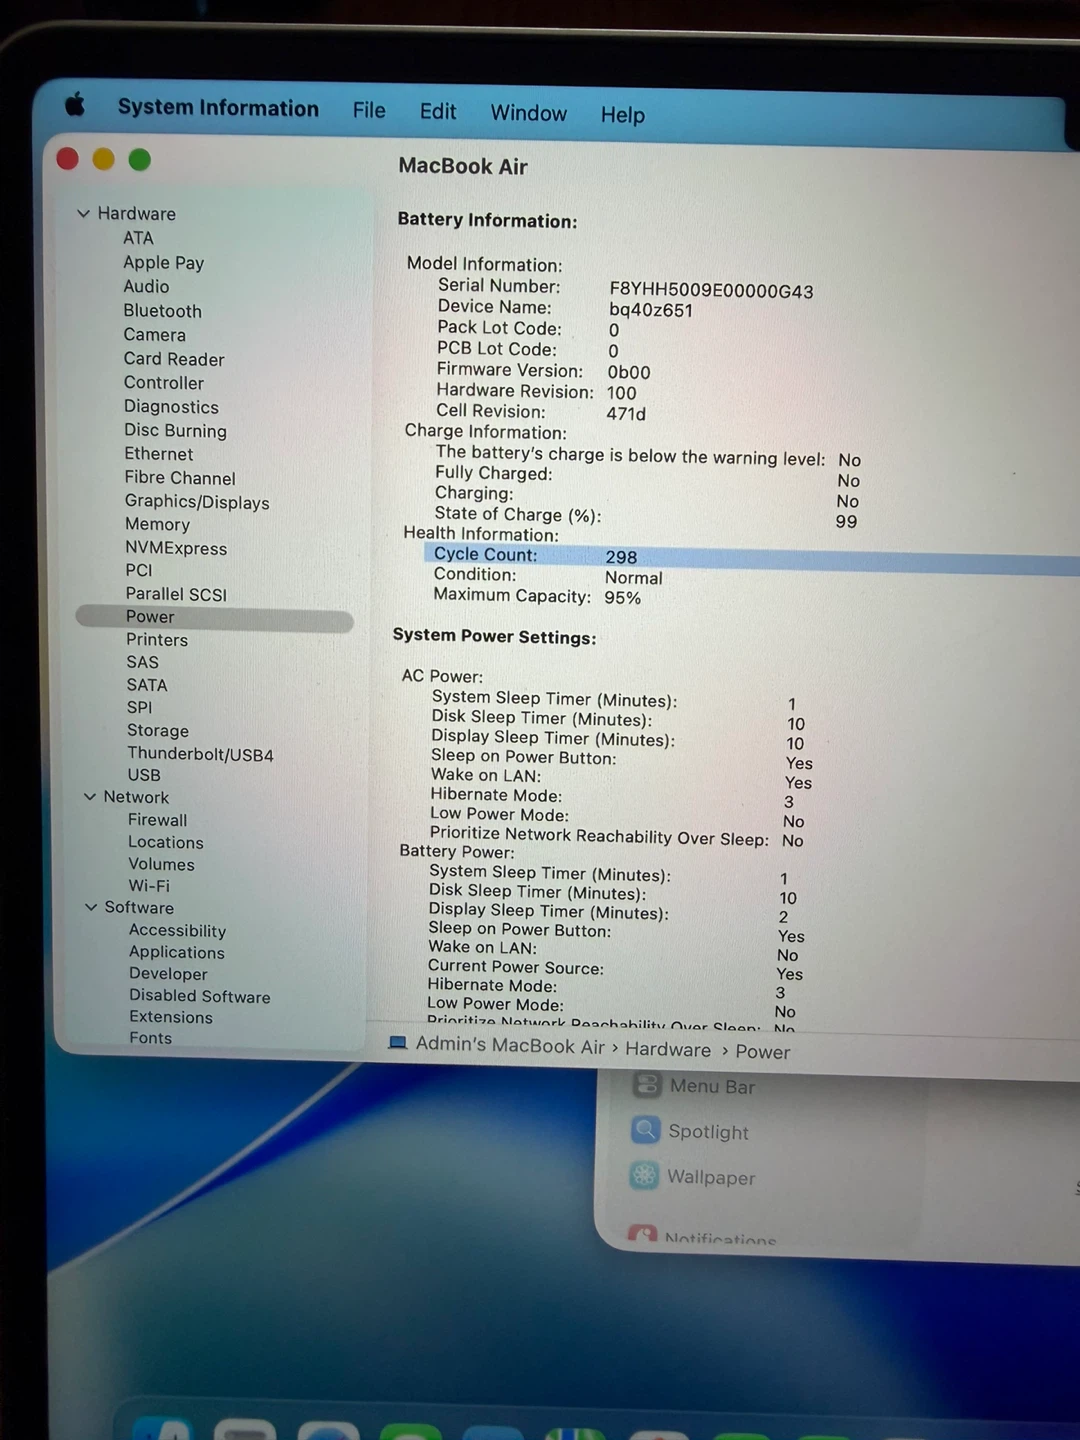Open the System Information app menu

218,108
